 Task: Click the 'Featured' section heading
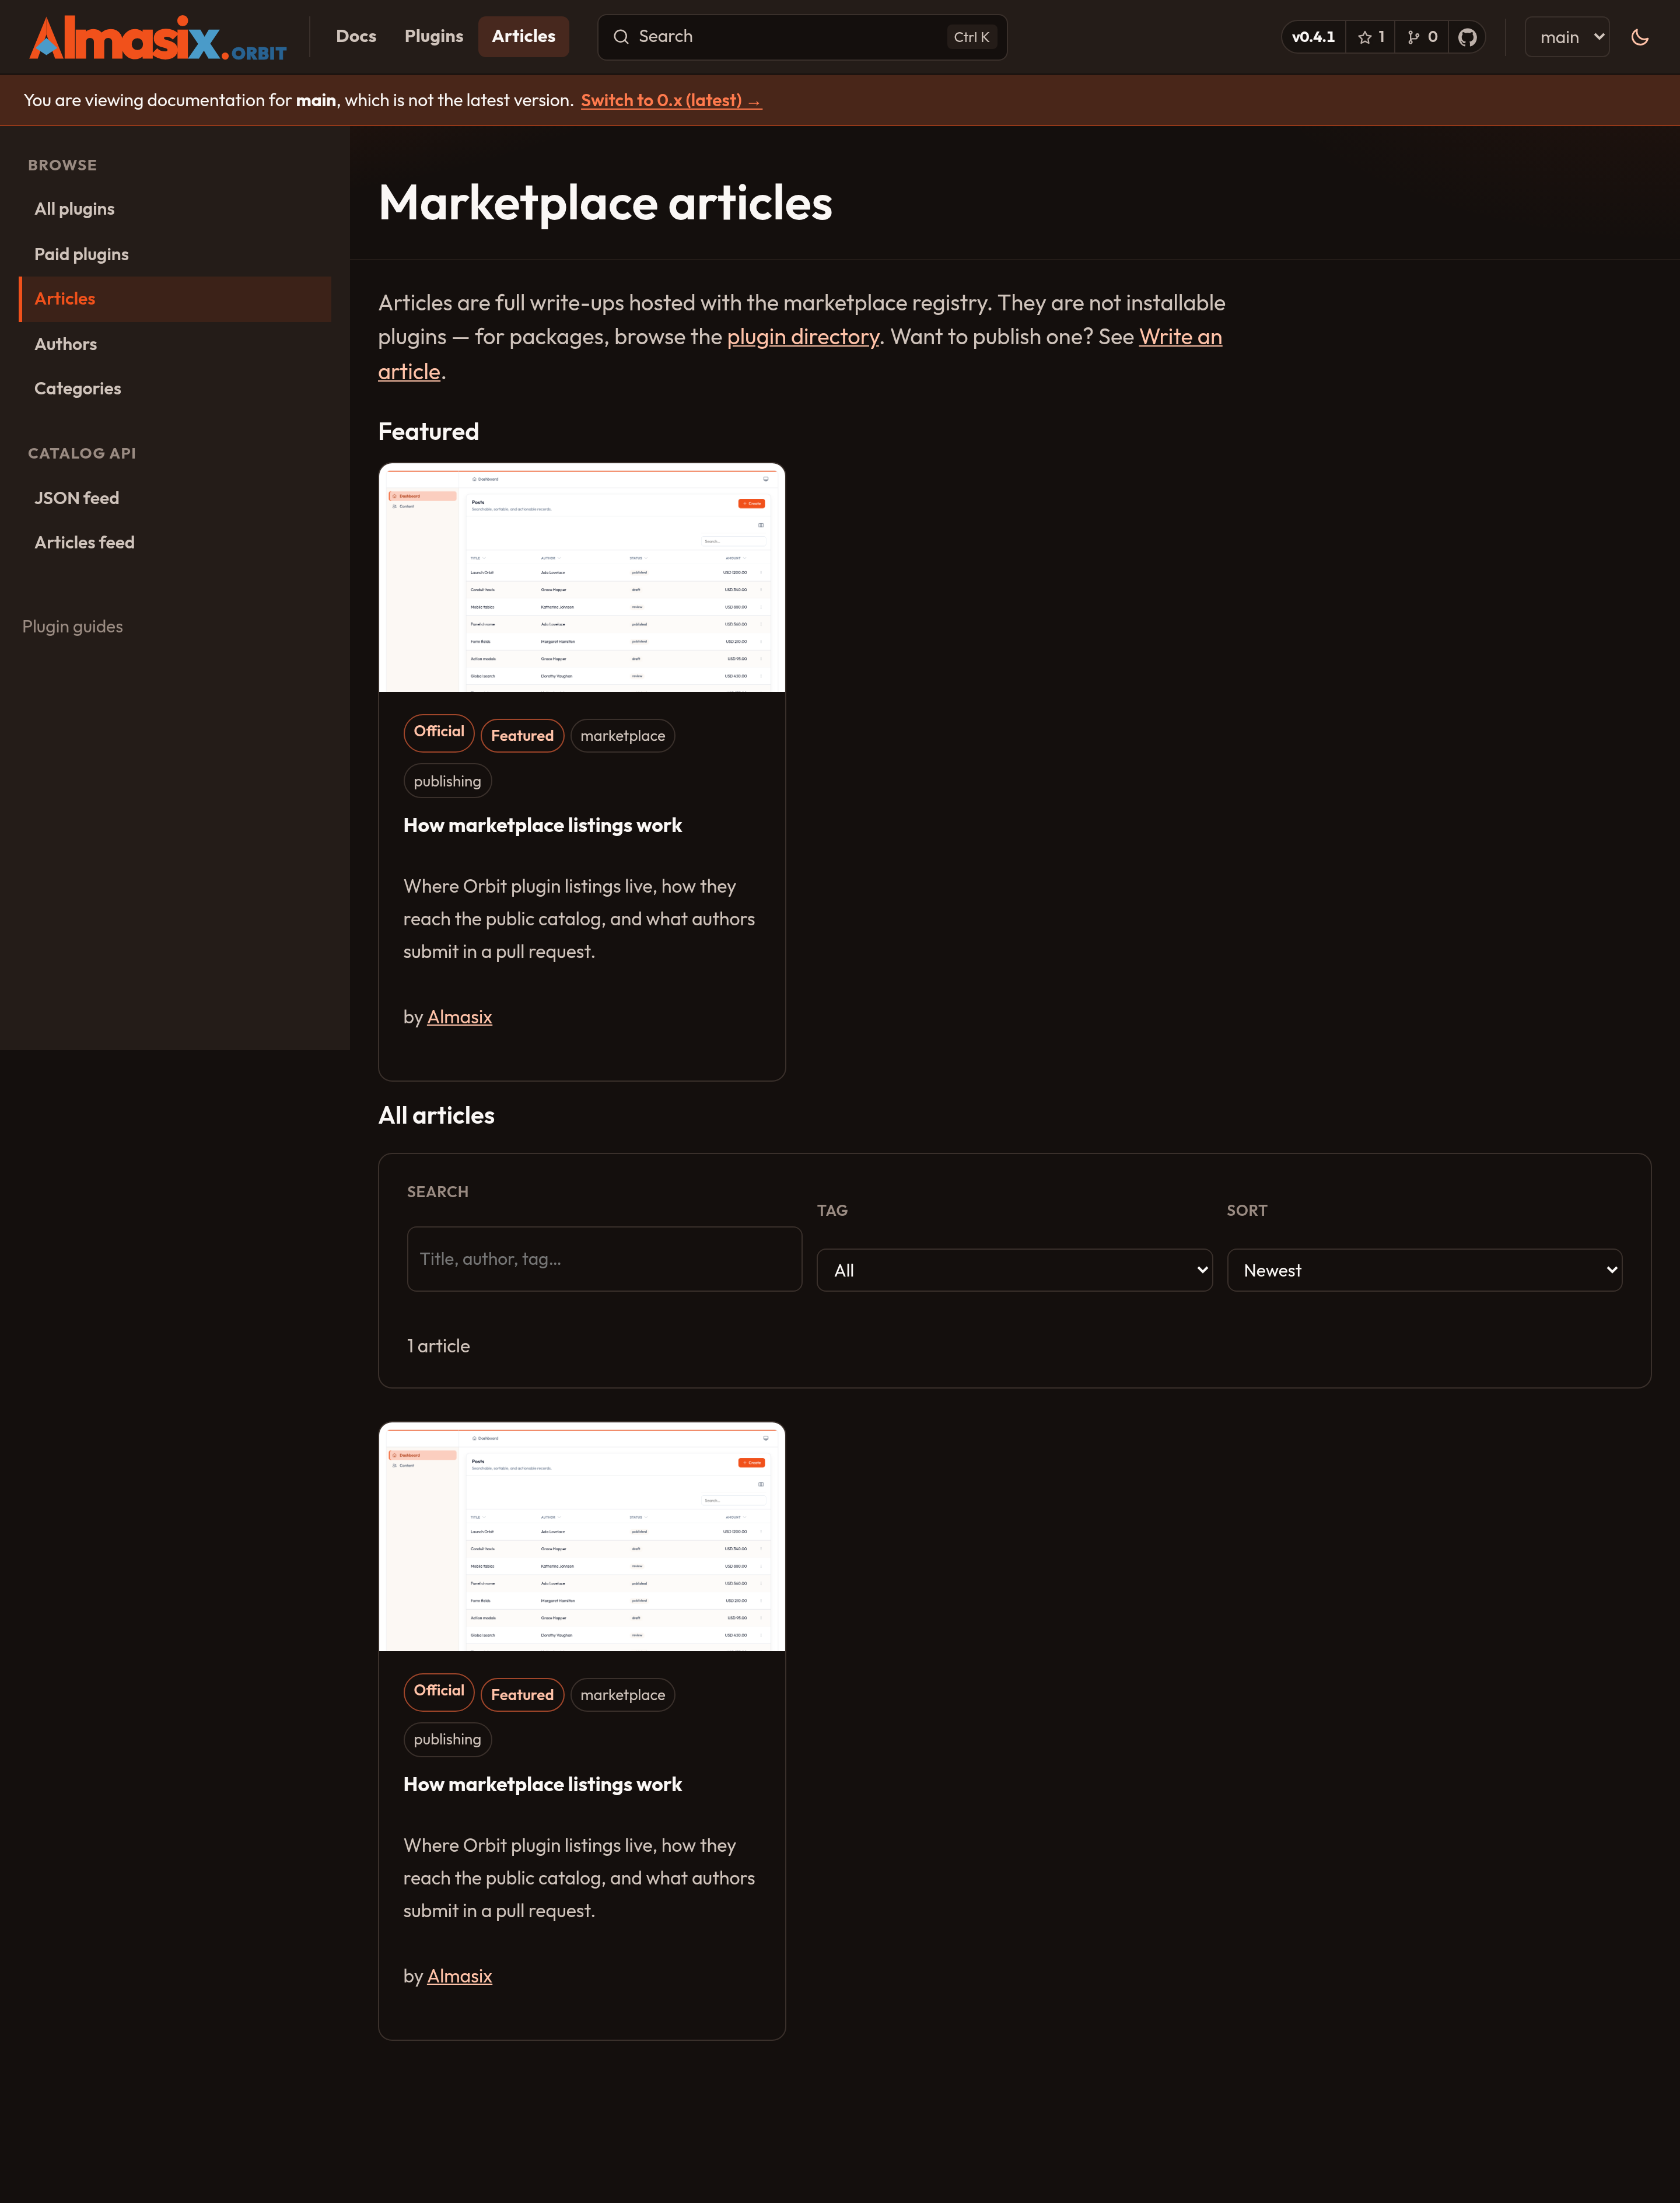[x=428, y=432]
